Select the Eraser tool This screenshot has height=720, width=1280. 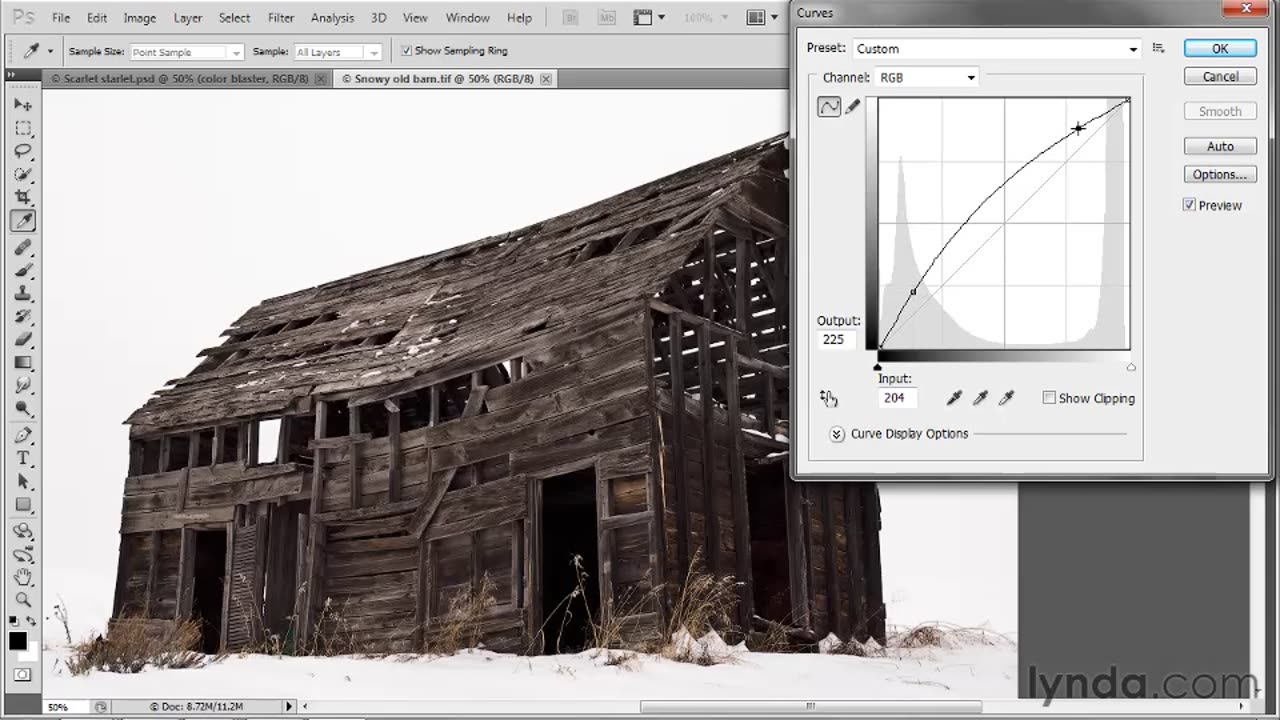pyautogui.click(x=22, y=339)
